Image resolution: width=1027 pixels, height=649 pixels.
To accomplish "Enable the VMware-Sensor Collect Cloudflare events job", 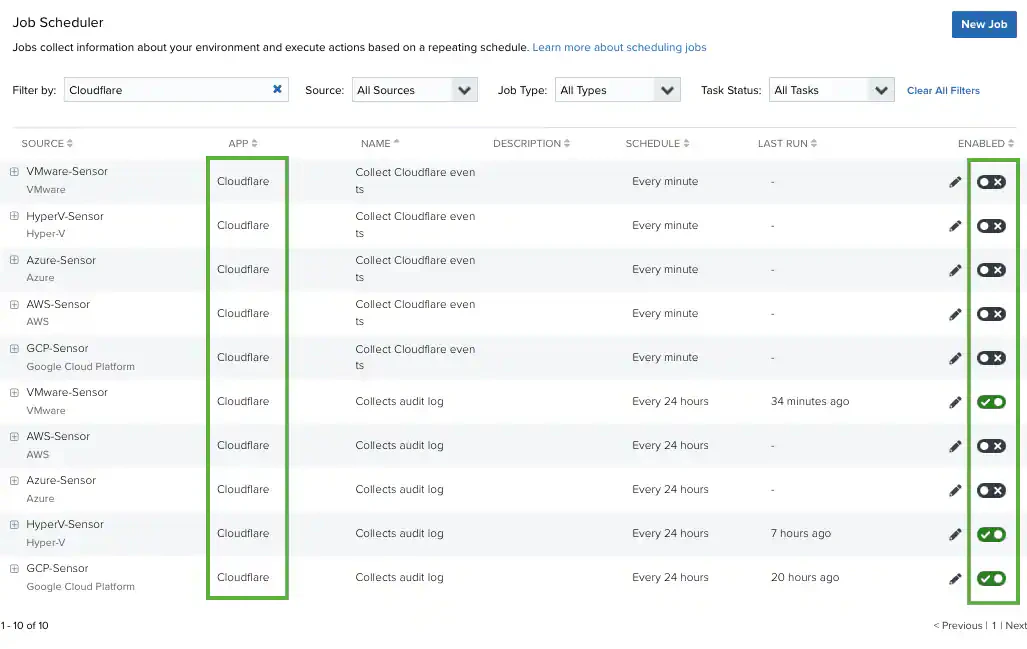I will tap(991, 182).
